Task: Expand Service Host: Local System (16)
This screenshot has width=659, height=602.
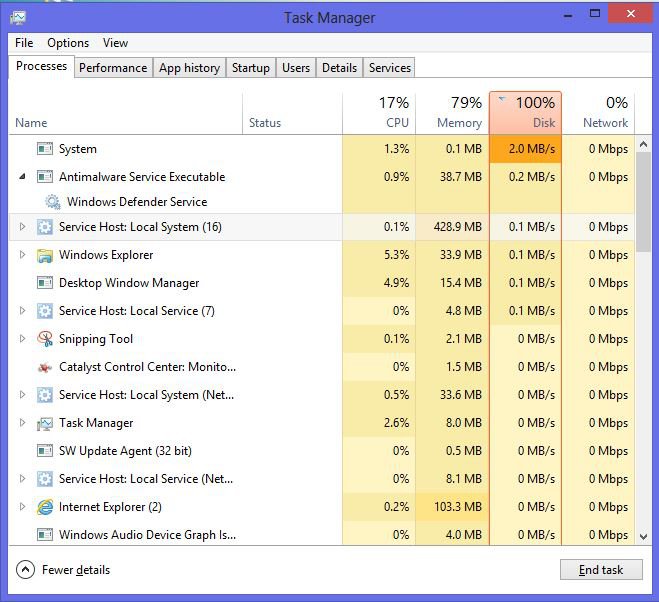Action: (x=22, y=227)
